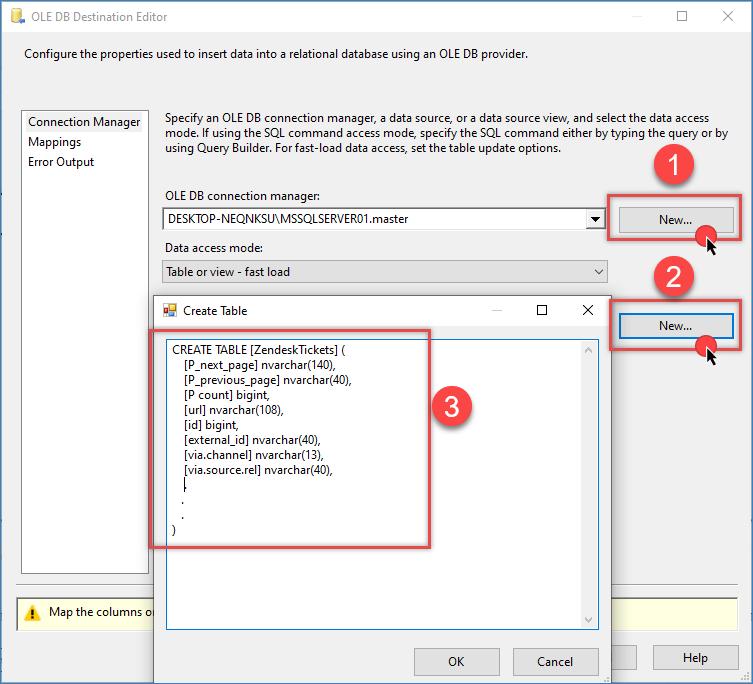The image size is (753, 684).
Task: Select the Error Output page
Action: pos(61,162)
